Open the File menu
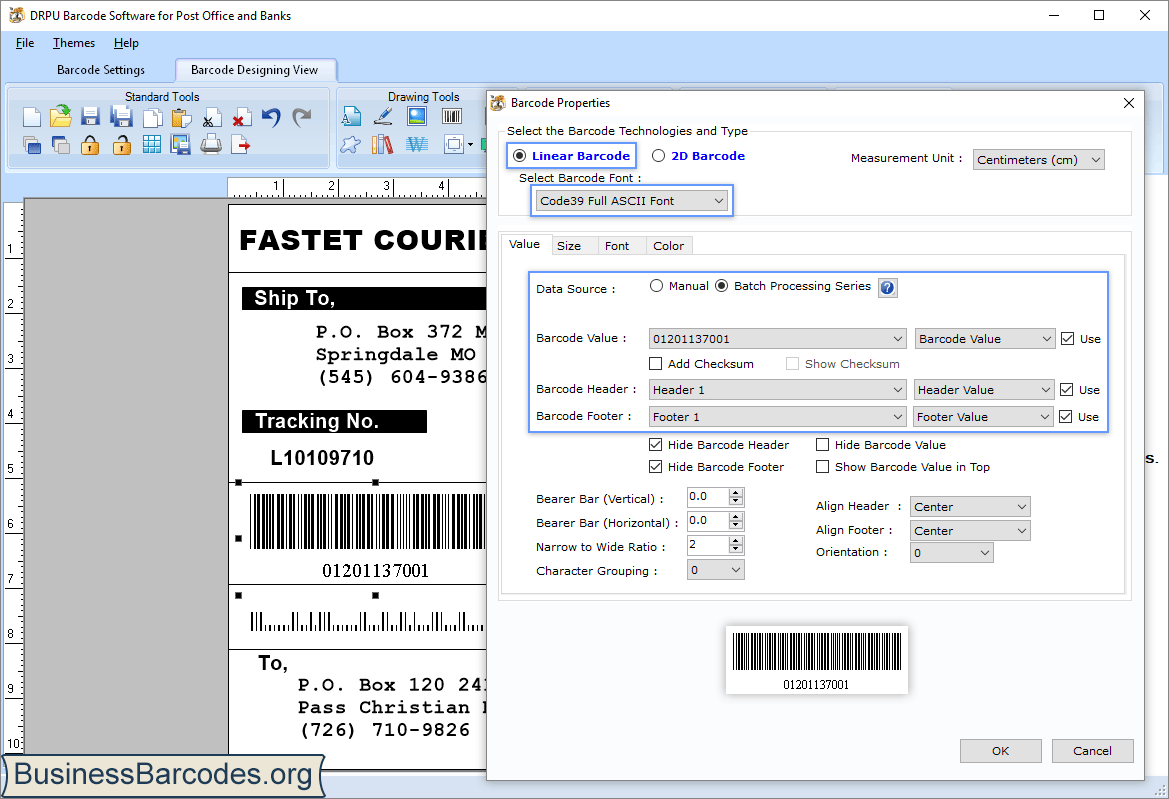Viewport: 1169px width, 799px height. 25,43
